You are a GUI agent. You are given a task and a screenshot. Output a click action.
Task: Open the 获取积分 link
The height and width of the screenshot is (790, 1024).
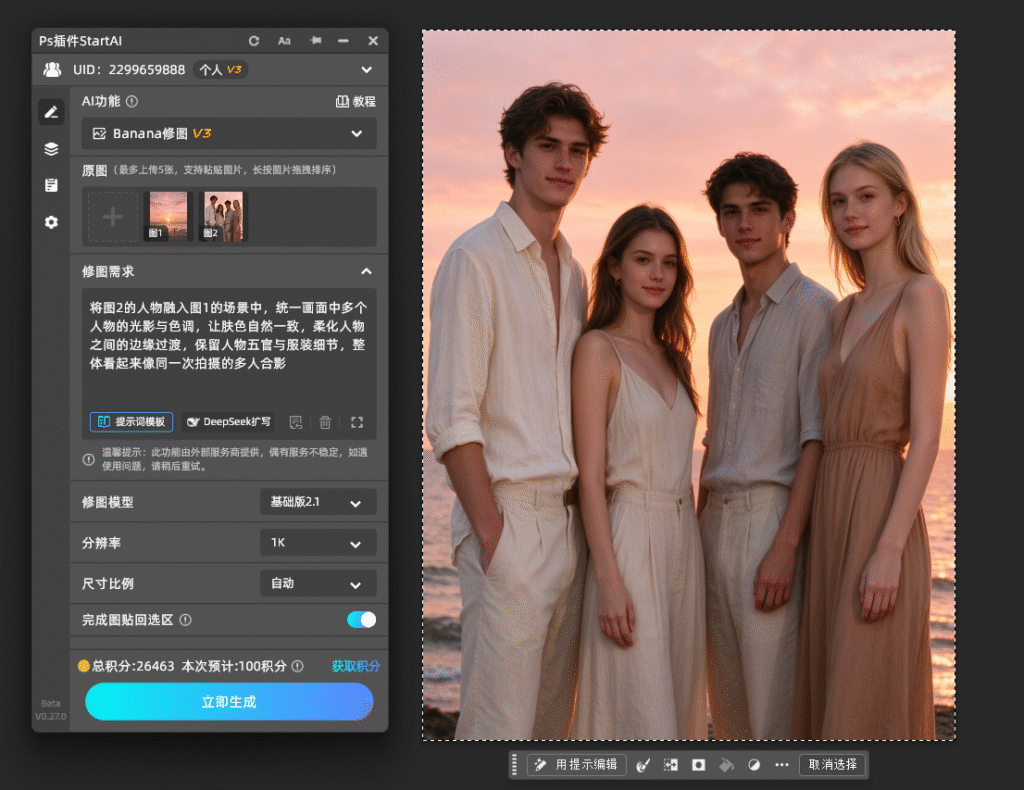pos(355,666)
